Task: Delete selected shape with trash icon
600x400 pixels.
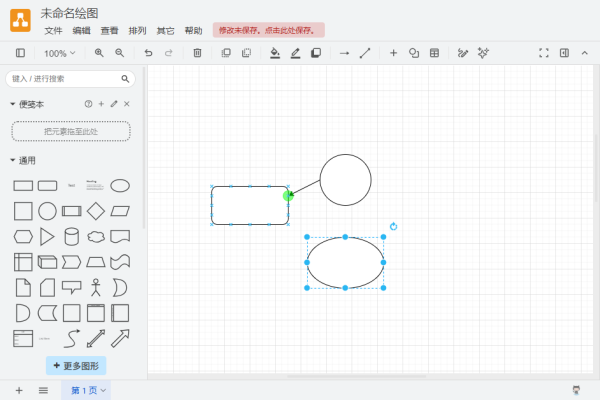Action: tap(197, 53)
